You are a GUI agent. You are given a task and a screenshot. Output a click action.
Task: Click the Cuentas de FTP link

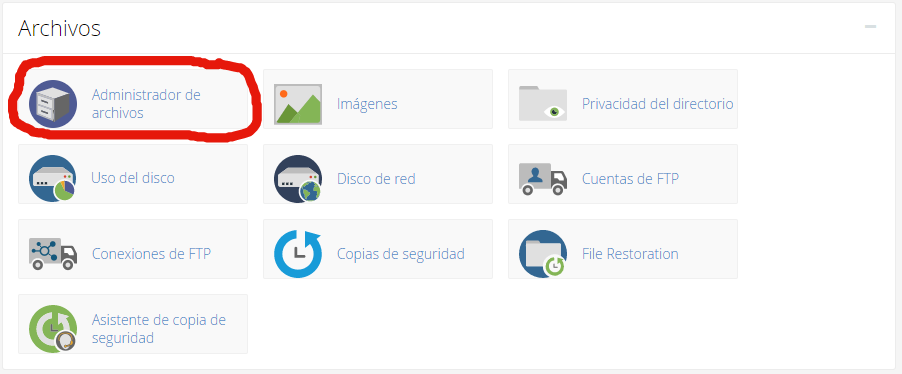point(630,179)
